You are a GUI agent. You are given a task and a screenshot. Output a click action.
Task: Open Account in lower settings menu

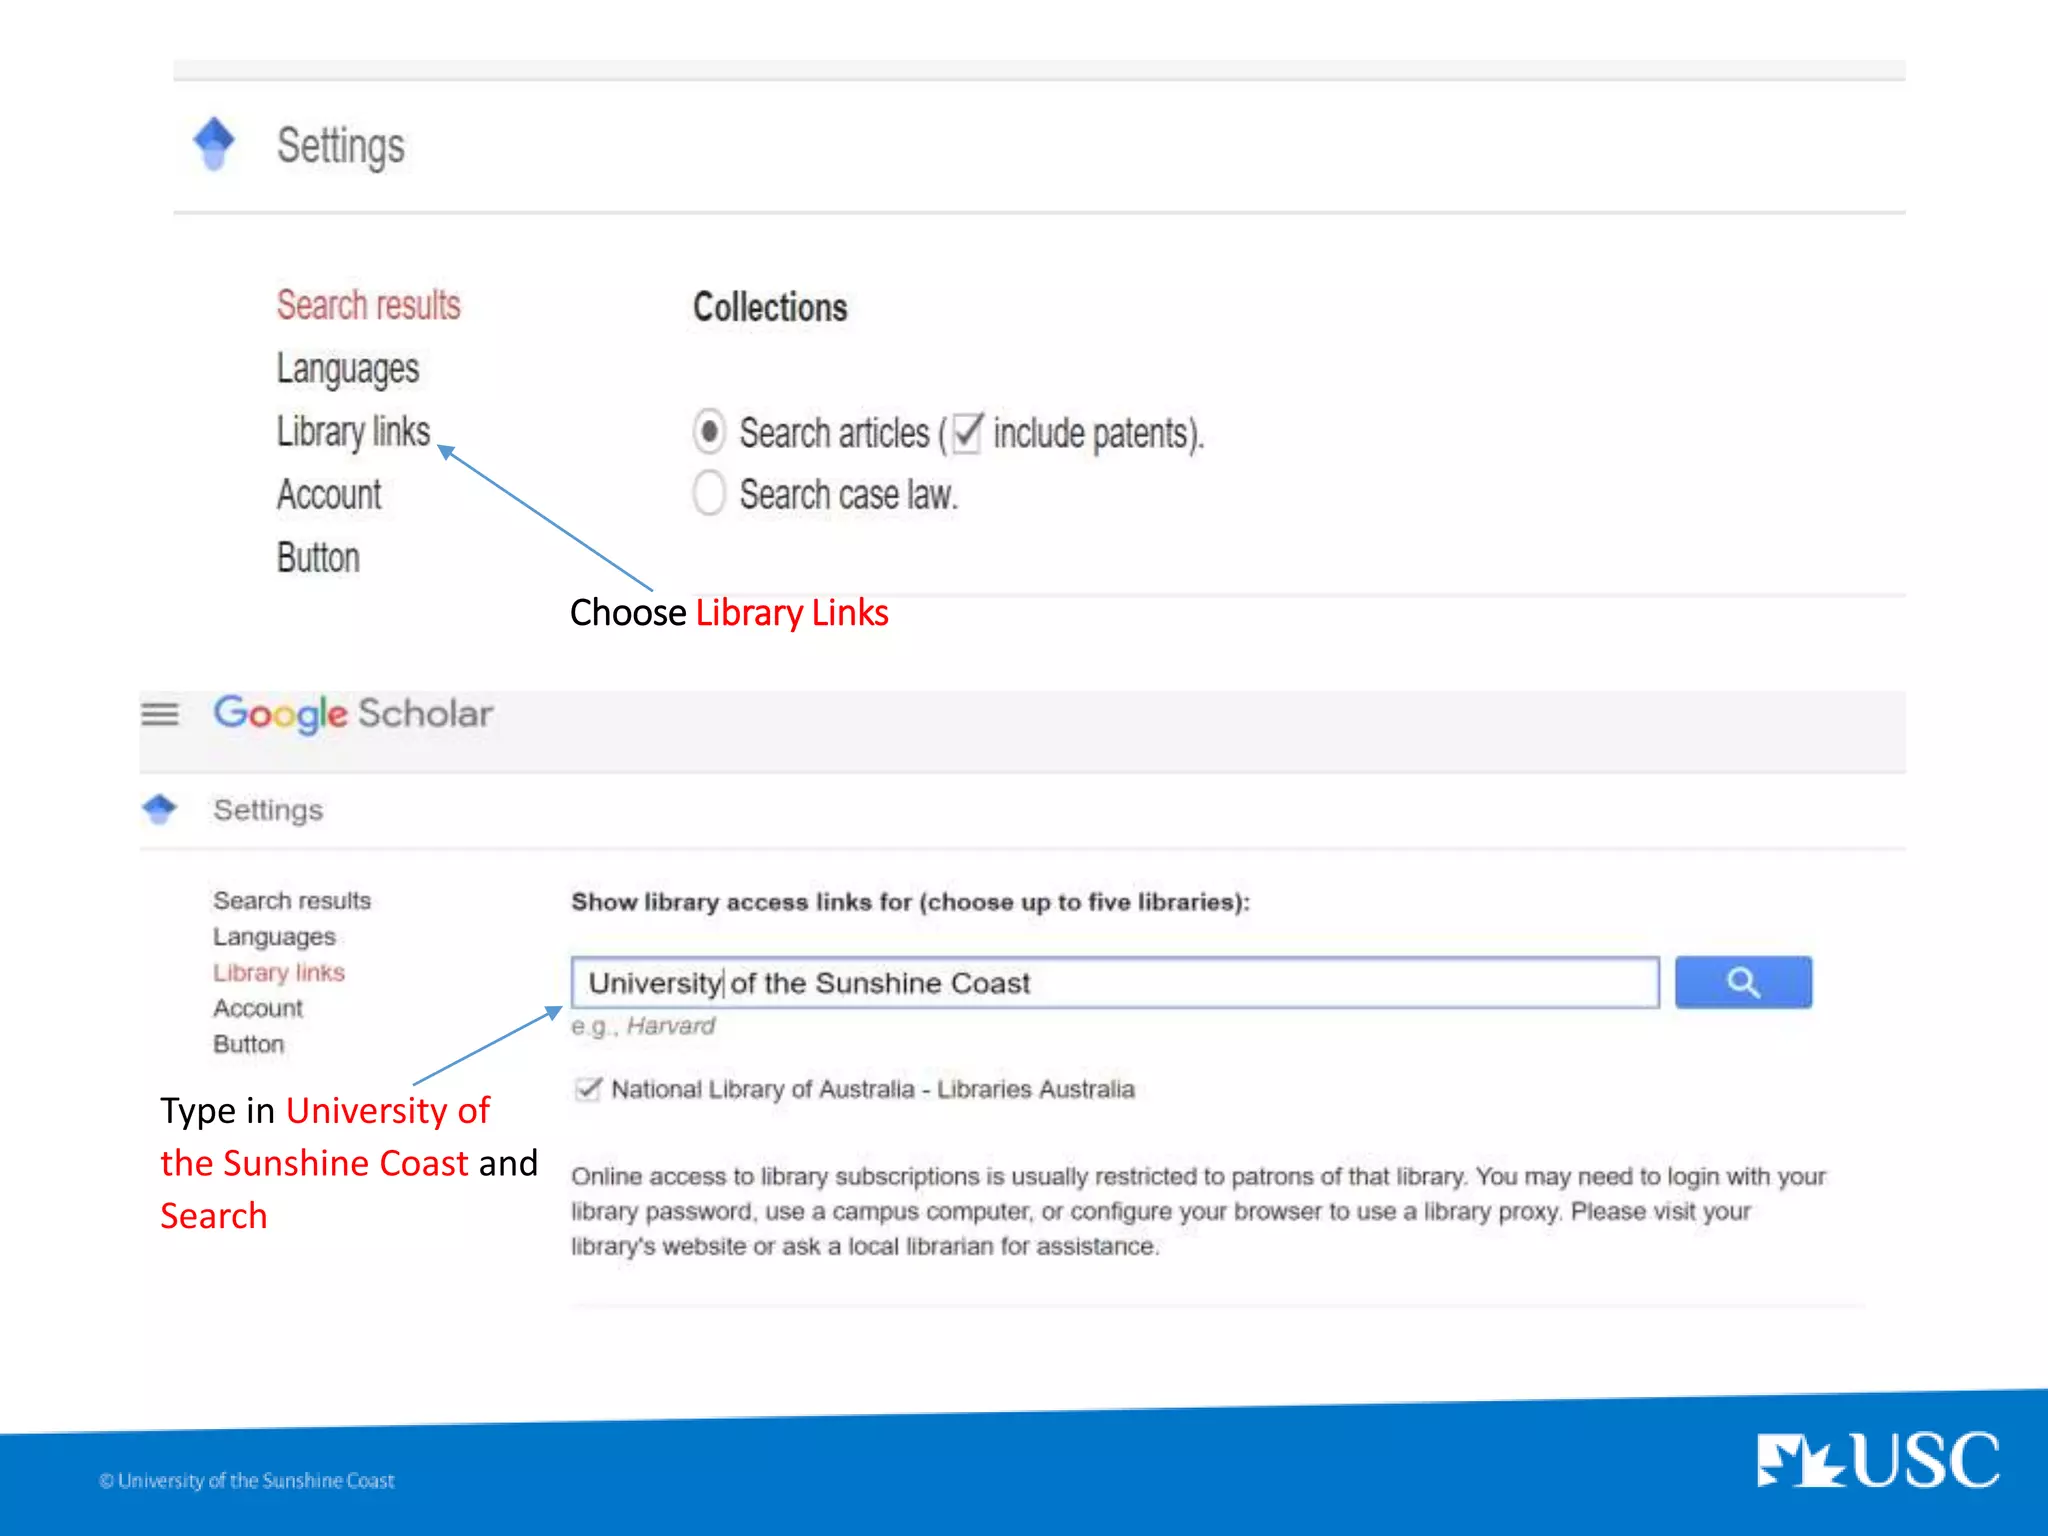(x=257, y=1008)
